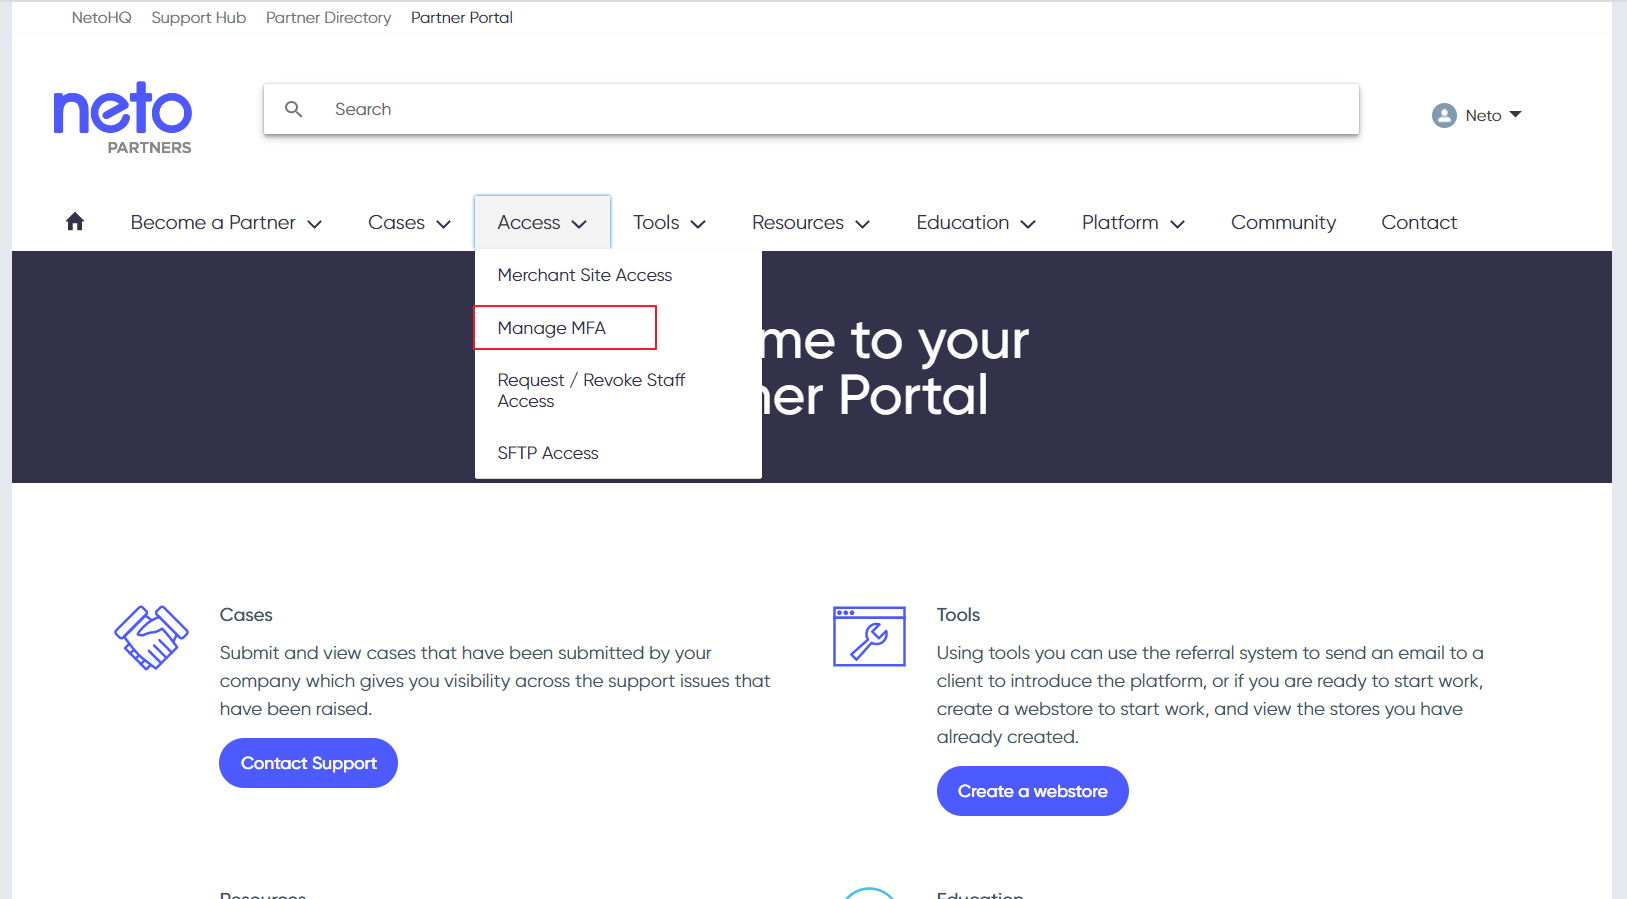Click the wrench Tools icon

point(869,636)
